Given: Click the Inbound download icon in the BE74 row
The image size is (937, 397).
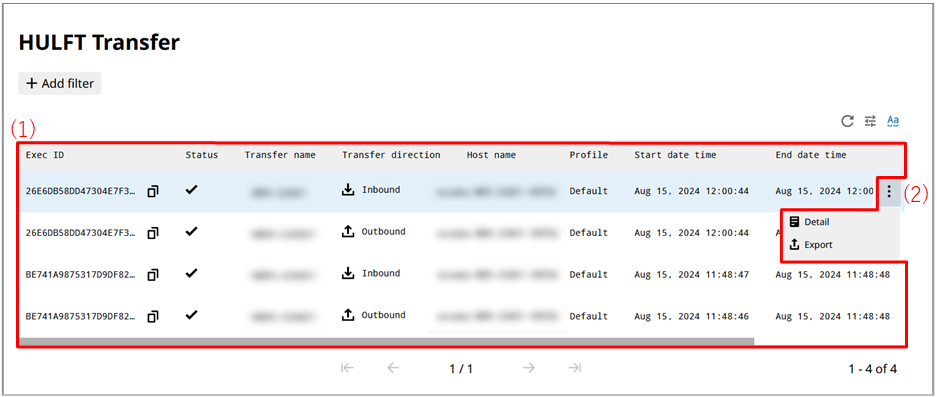Looking at the screenshot, I should click(x=348, y=274).
